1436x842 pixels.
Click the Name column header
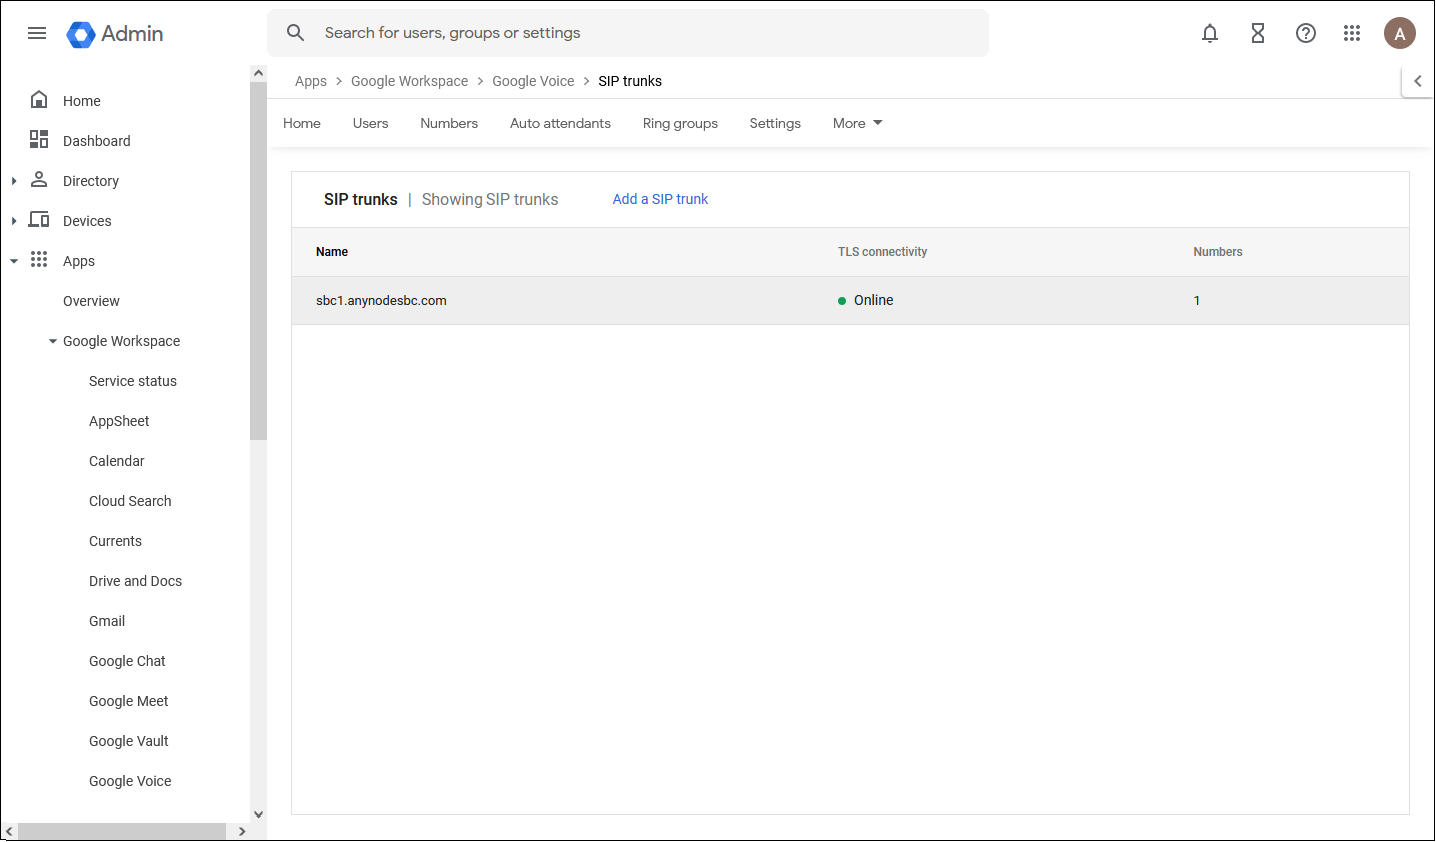click(332, 252)
